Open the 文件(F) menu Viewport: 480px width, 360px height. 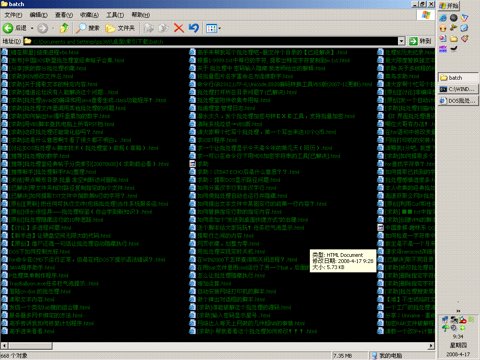(x=13, y=15)
